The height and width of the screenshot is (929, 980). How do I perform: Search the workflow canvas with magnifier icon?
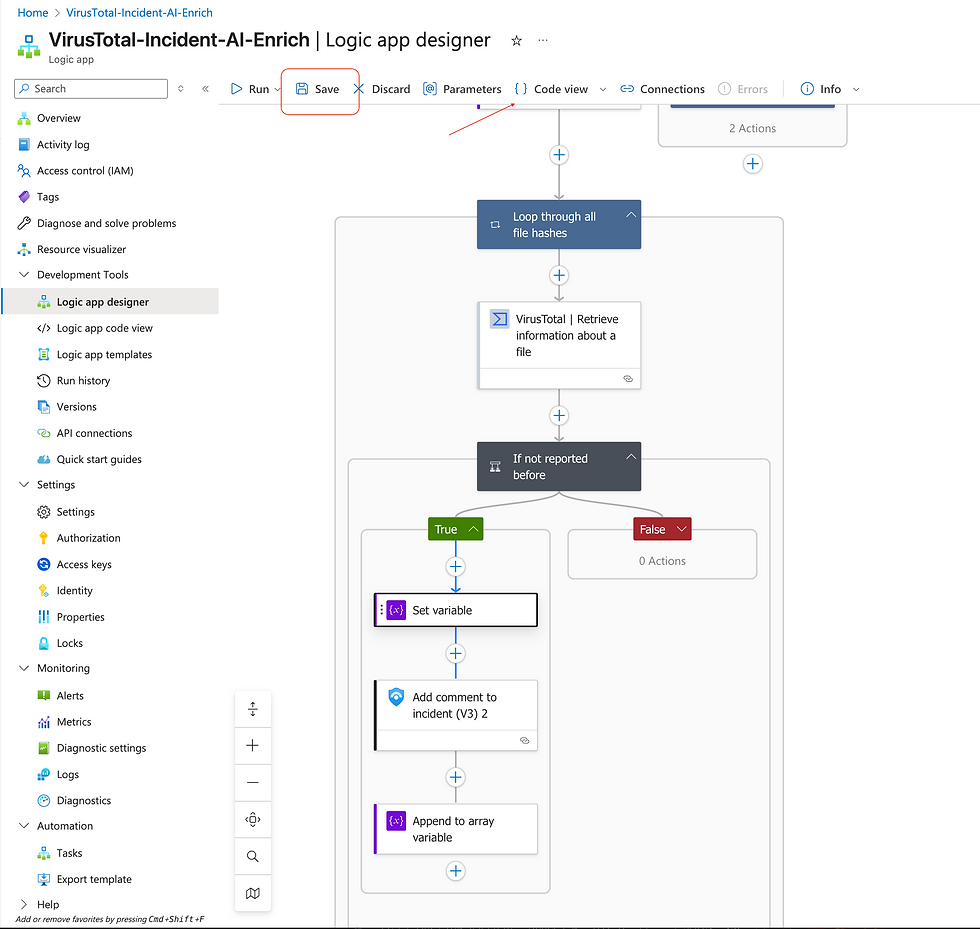pos(252,856)
